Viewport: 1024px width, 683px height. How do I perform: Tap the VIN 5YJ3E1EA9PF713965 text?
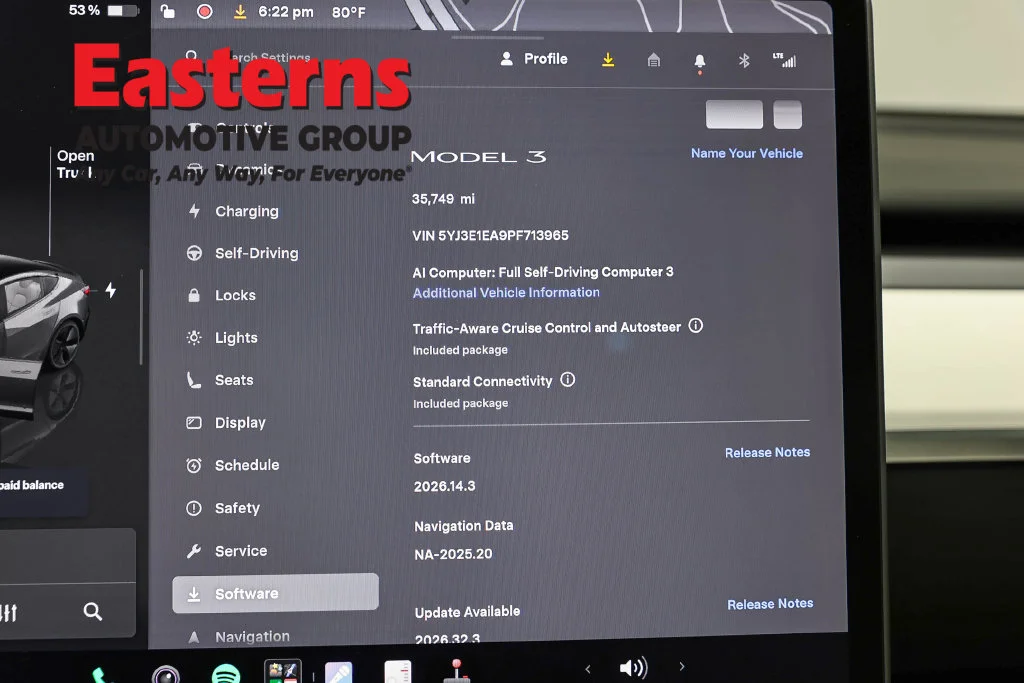tap(490, 235)
